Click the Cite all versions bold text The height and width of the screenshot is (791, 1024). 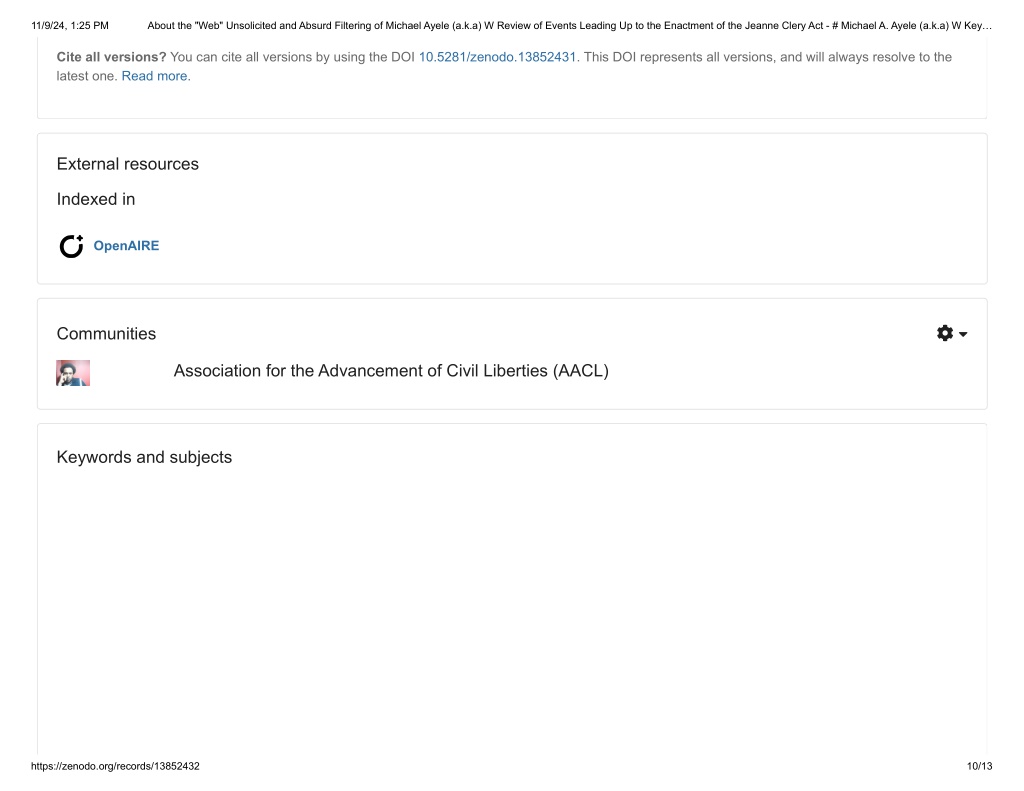111,57
